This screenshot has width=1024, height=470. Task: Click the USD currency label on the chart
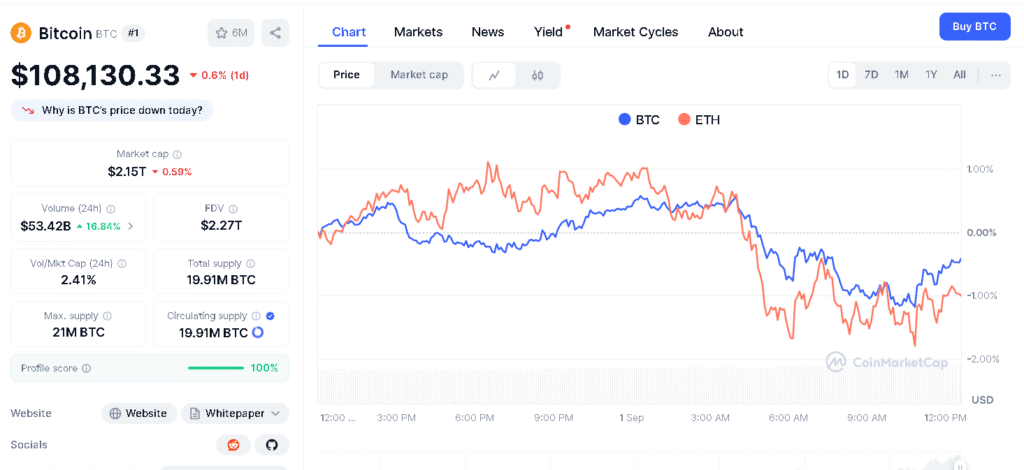point(983,400)
